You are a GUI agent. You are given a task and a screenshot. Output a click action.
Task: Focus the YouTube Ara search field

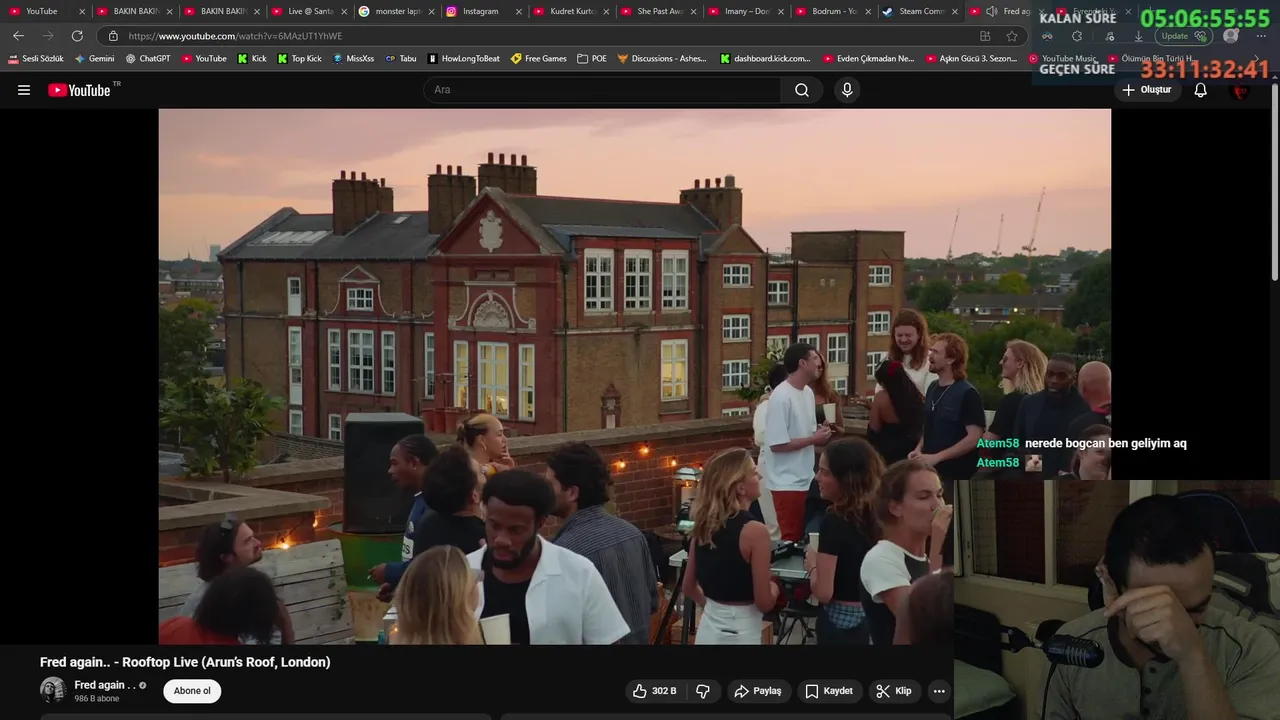(x=602, y=90)
